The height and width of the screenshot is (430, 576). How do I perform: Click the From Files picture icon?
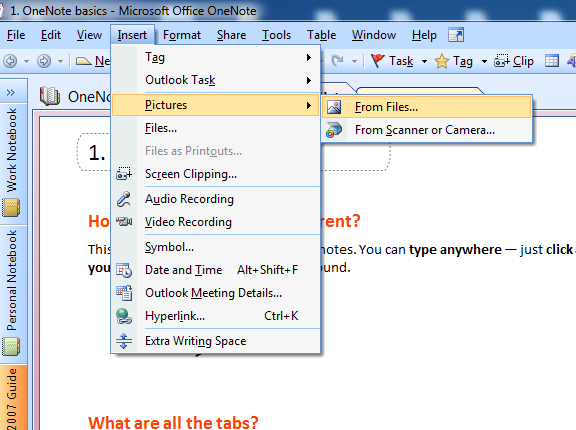point(334,107)
